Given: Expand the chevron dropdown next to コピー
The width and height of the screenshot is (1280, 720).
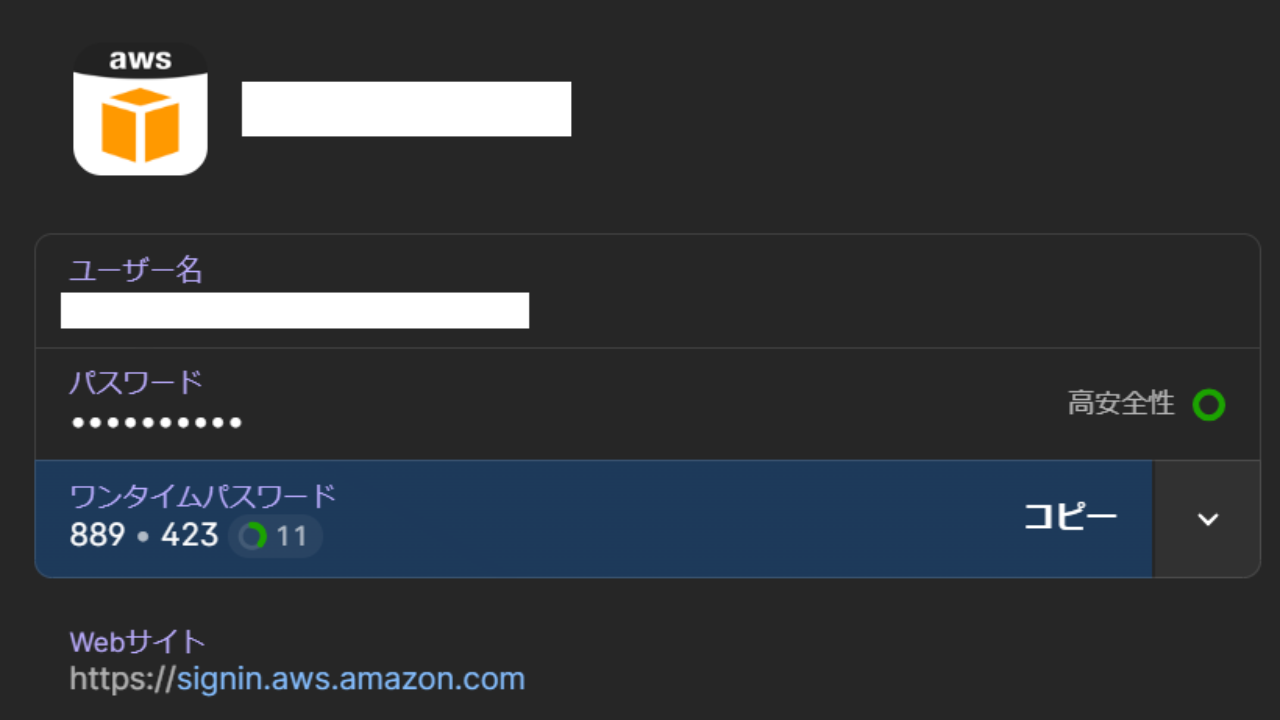Looking at the screenshot, I should pos(1208,519).
